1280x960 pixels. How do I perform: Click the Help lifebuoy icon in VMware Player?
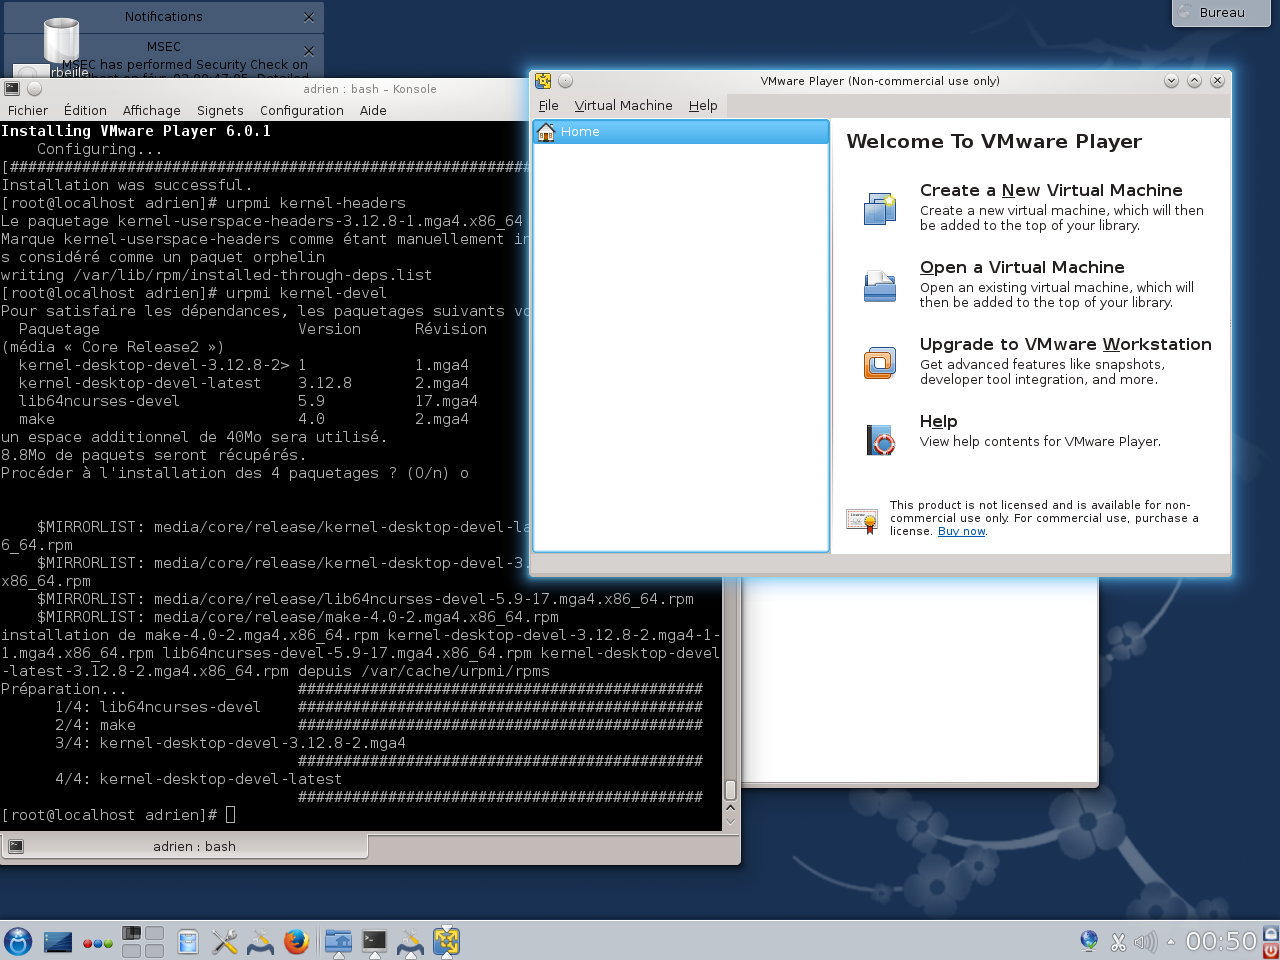(x=880, y=439)
